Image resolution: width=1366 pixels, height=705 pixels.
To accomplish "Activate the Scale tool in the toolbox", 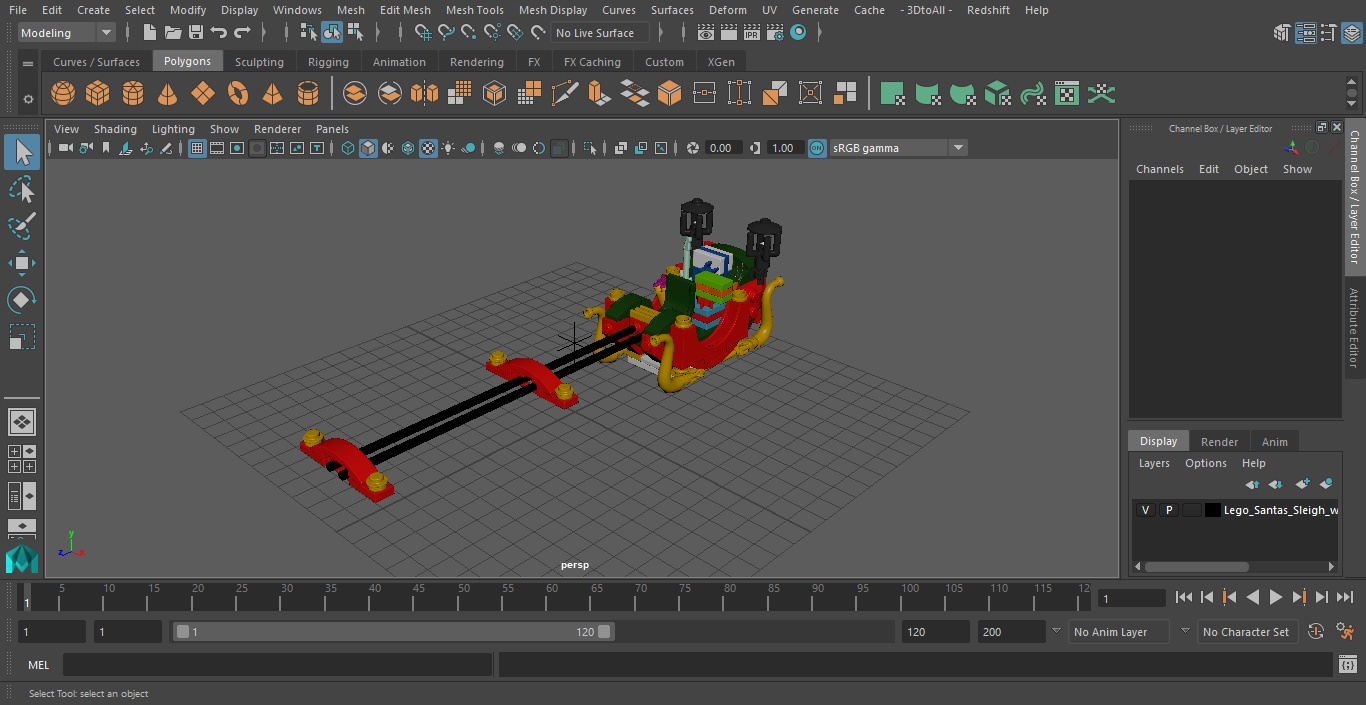I will [22, 337].
